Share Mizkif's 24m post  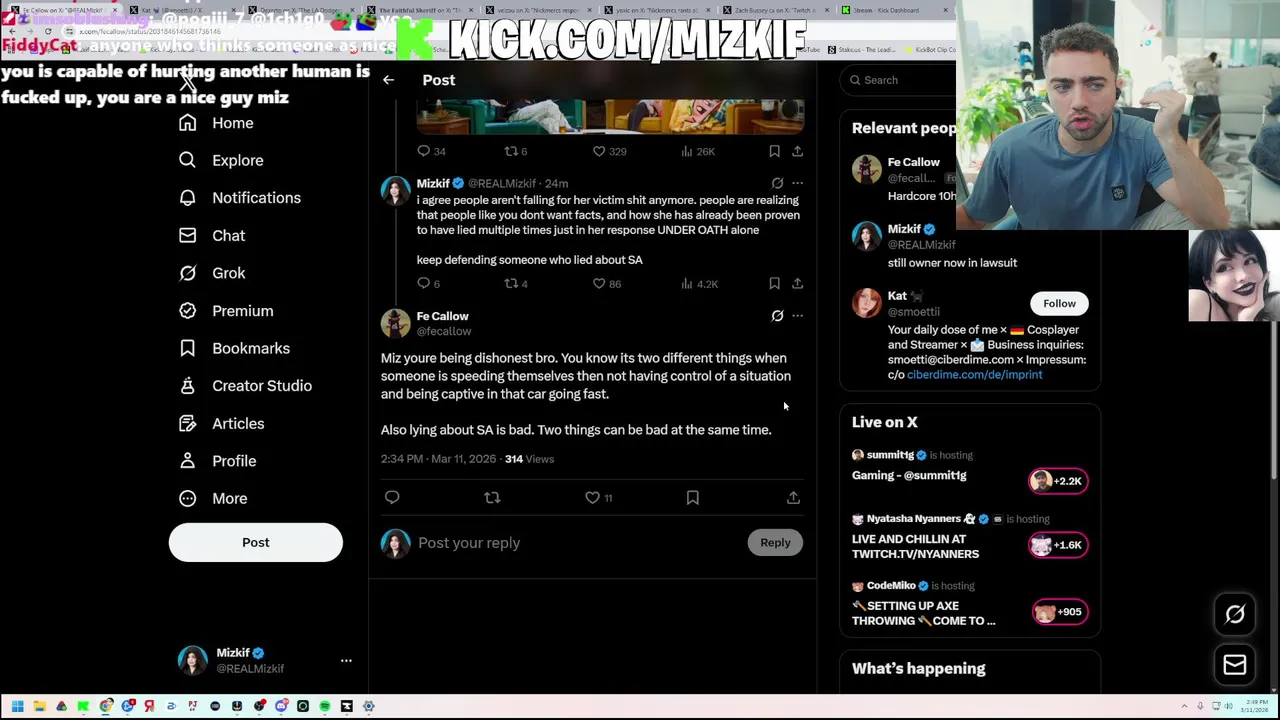tap(797, 284)
